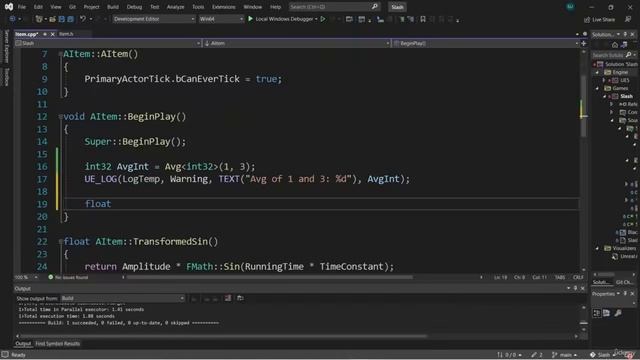Pin the Item.cpp tab

click(x=45, y=34)
